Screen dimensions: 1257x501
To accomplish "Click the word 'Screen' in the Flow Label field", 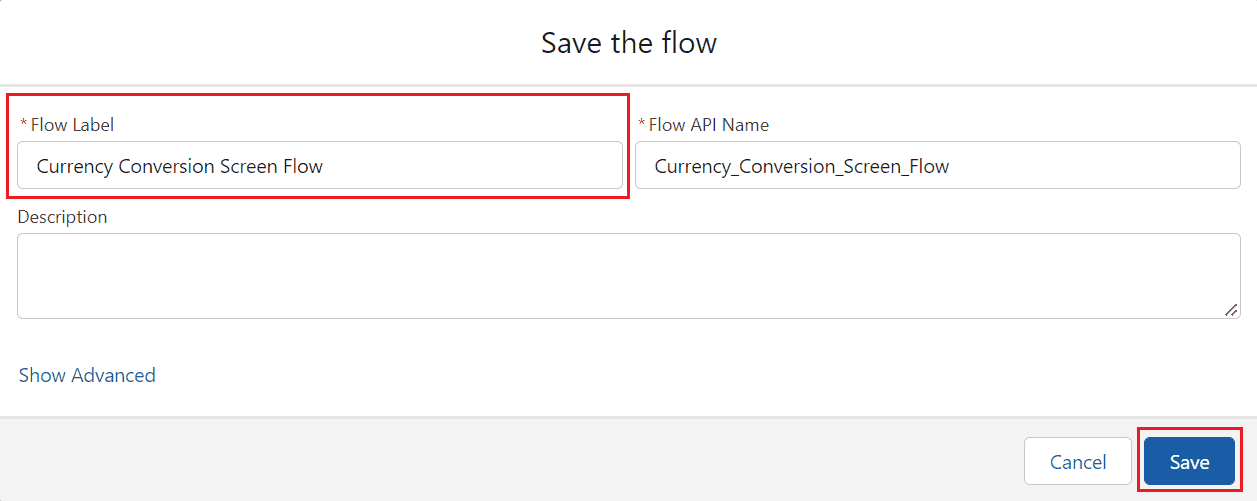I will pyautogui.click(x=247, y=166).
